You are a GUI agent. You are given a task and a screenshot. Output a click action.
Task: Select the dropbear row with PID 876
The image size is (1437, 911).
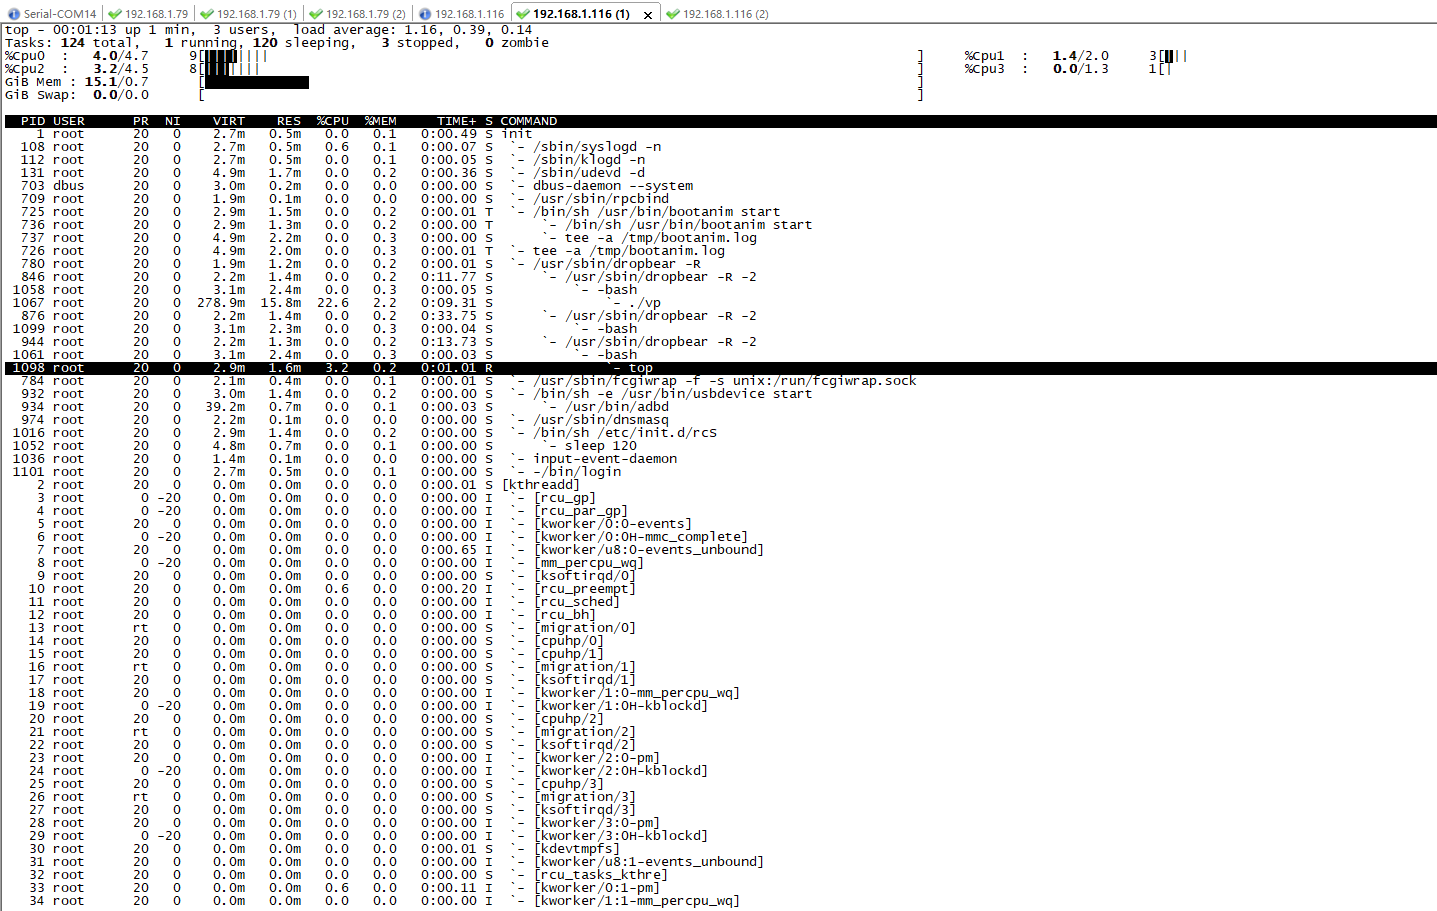coord(720,316)
